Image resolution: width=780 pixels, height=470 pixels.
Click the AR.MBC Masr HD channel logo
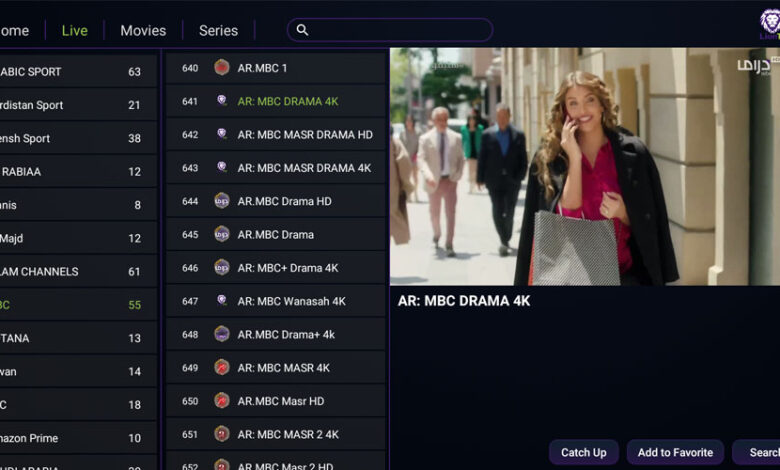coord(222,401)
